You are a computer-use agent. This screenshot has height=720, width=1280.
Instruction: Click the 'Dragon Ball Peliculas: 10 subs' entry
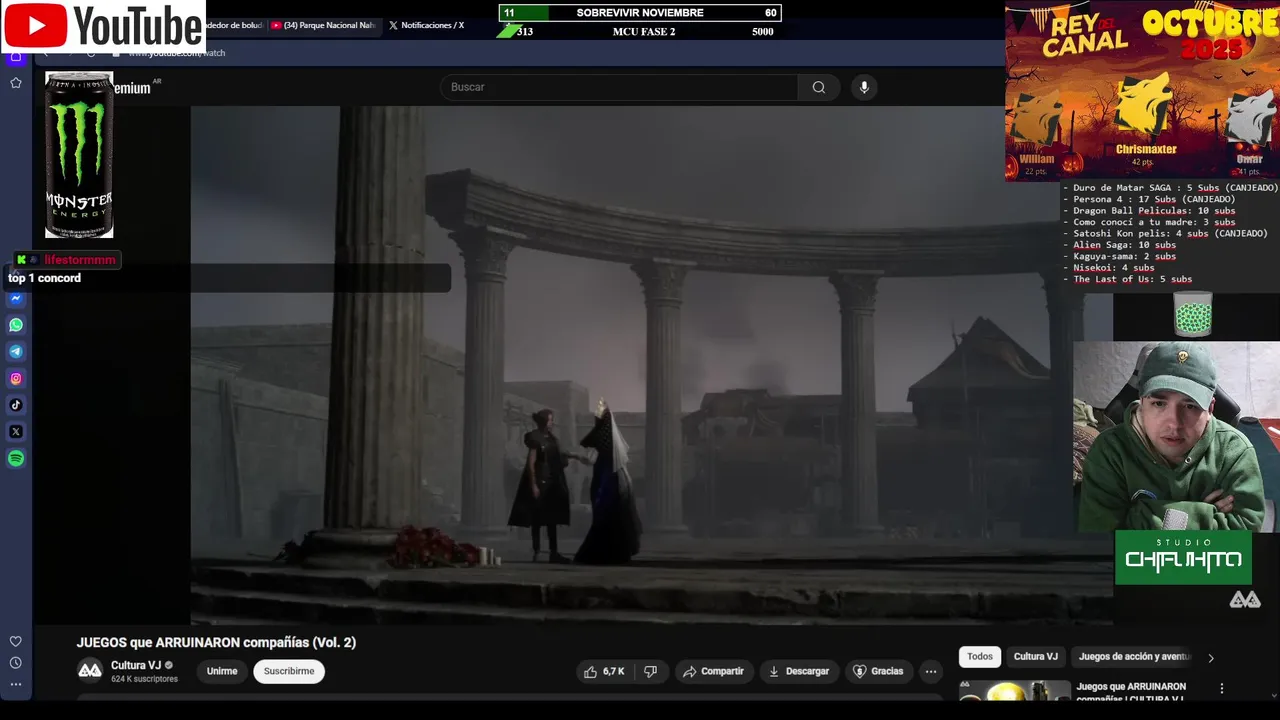point(1154,211)
